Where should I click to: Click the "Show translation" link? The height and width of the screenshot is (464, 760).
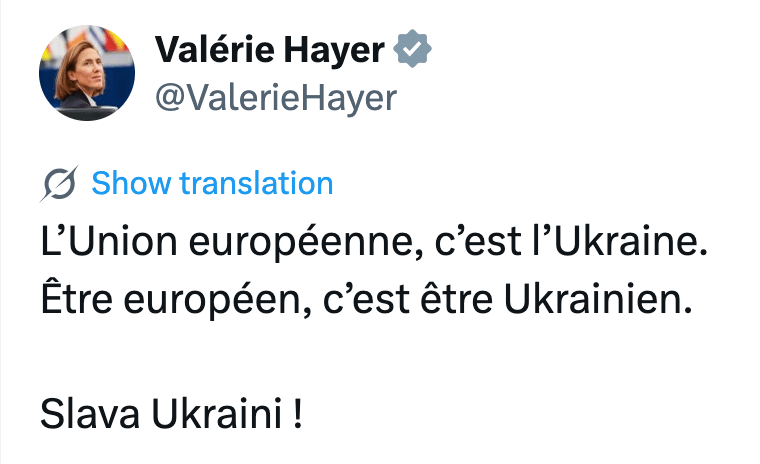point(211,184)
